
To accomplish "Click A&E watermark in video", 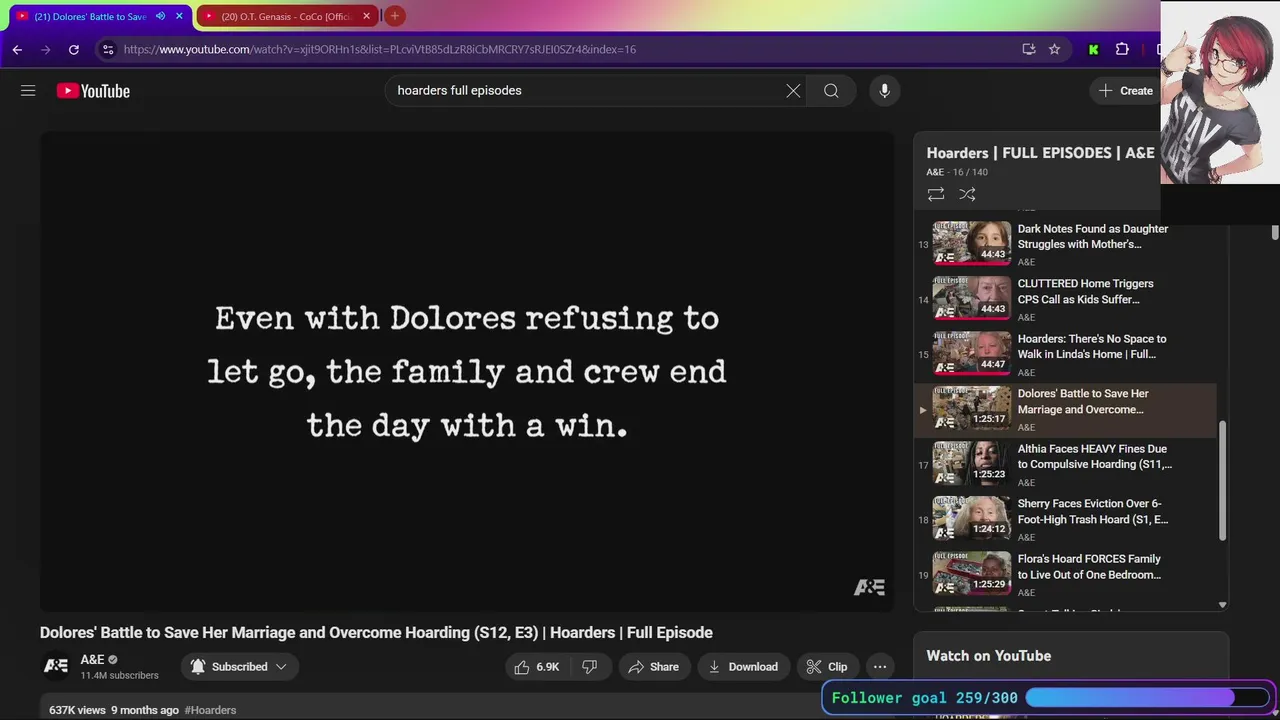I will pyautogui.click(x=869, y=587).
